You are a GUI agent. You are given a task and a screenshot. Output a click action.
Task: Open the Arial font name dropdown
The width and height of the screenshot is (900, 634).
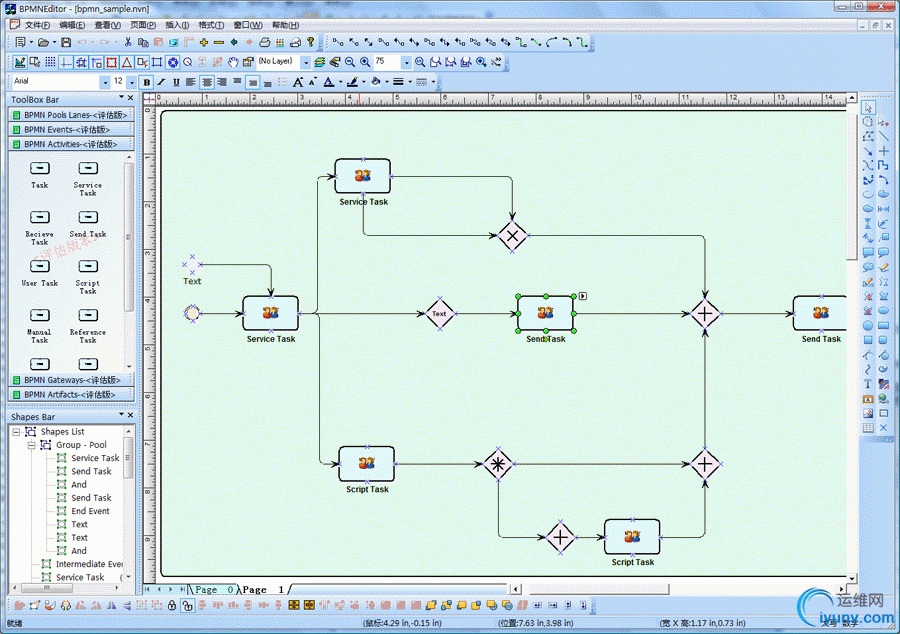pyautogui.click(x=105, y=82)
